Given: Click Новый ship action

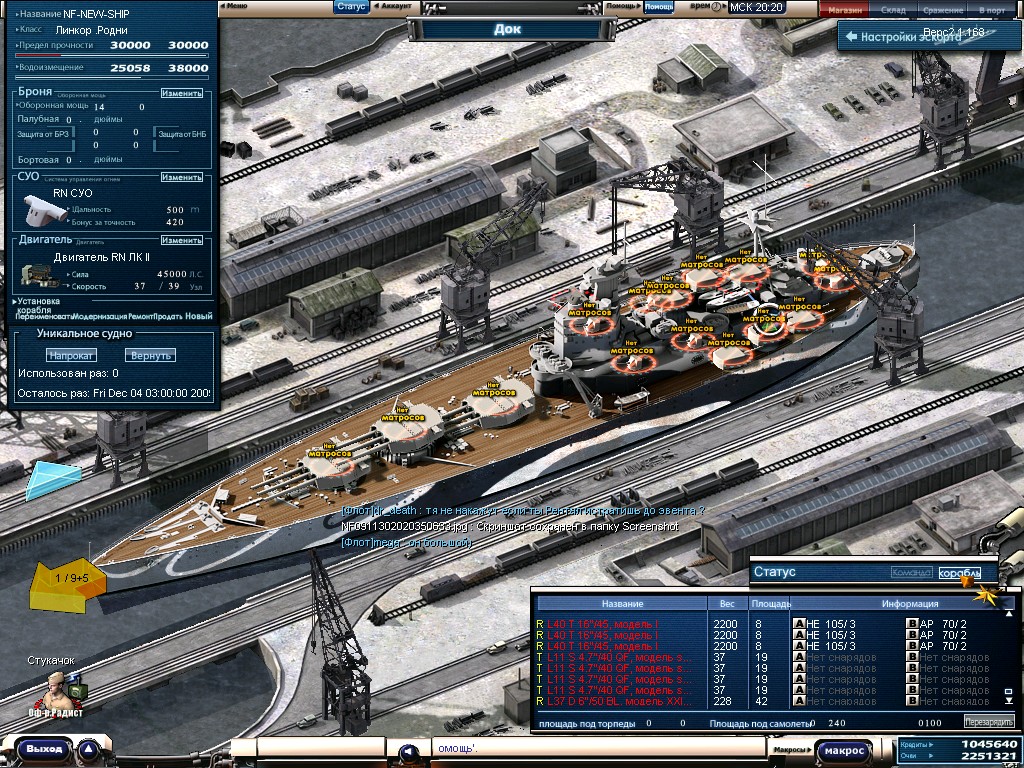Looking at the screenshot, I should [x=199, y=316].
